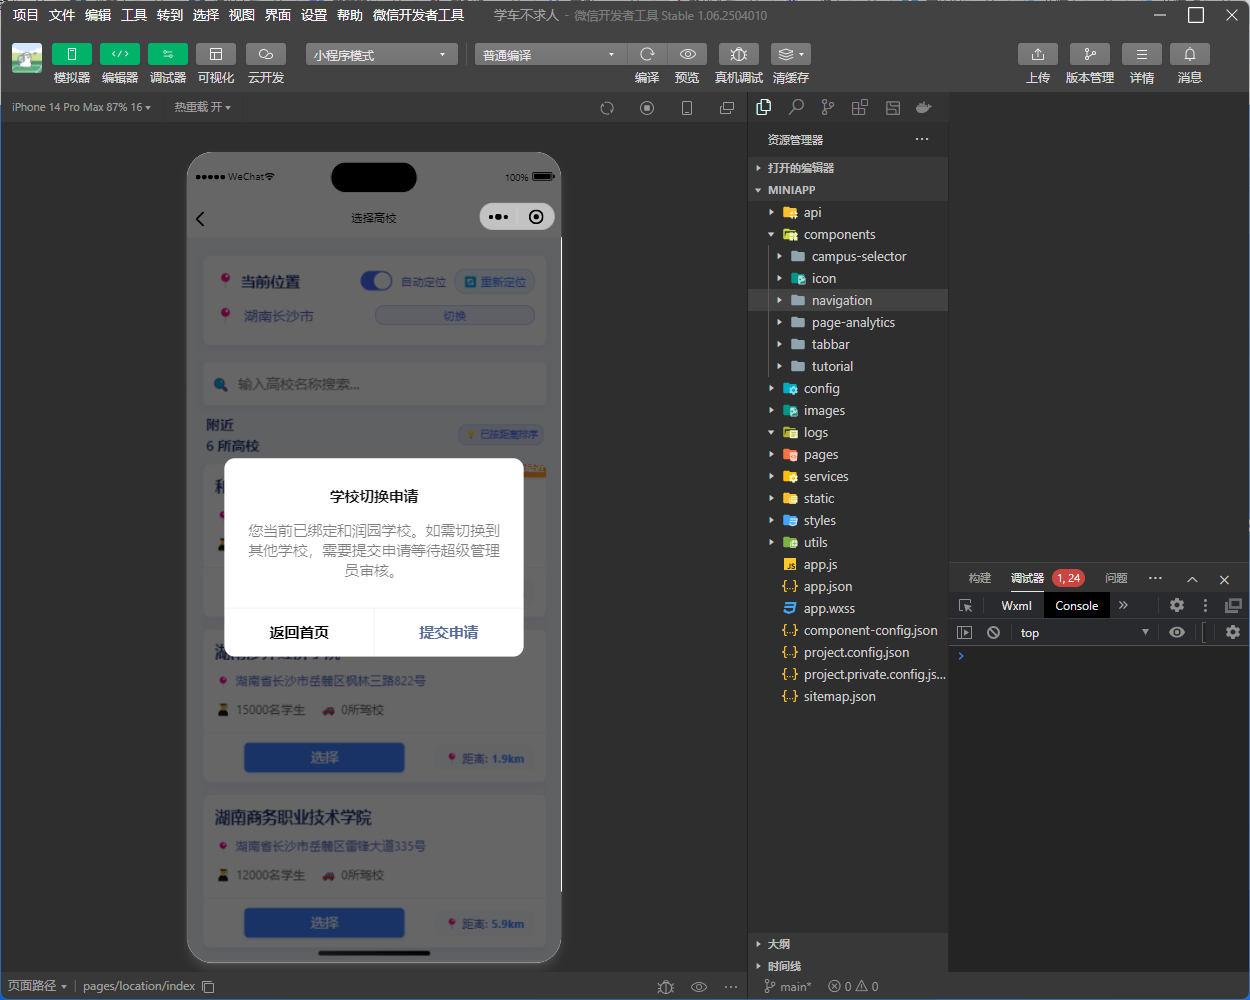Screen dimensions: 1250x1000
Task: Toggle the Debugger panel button
Action: [168, 54]
